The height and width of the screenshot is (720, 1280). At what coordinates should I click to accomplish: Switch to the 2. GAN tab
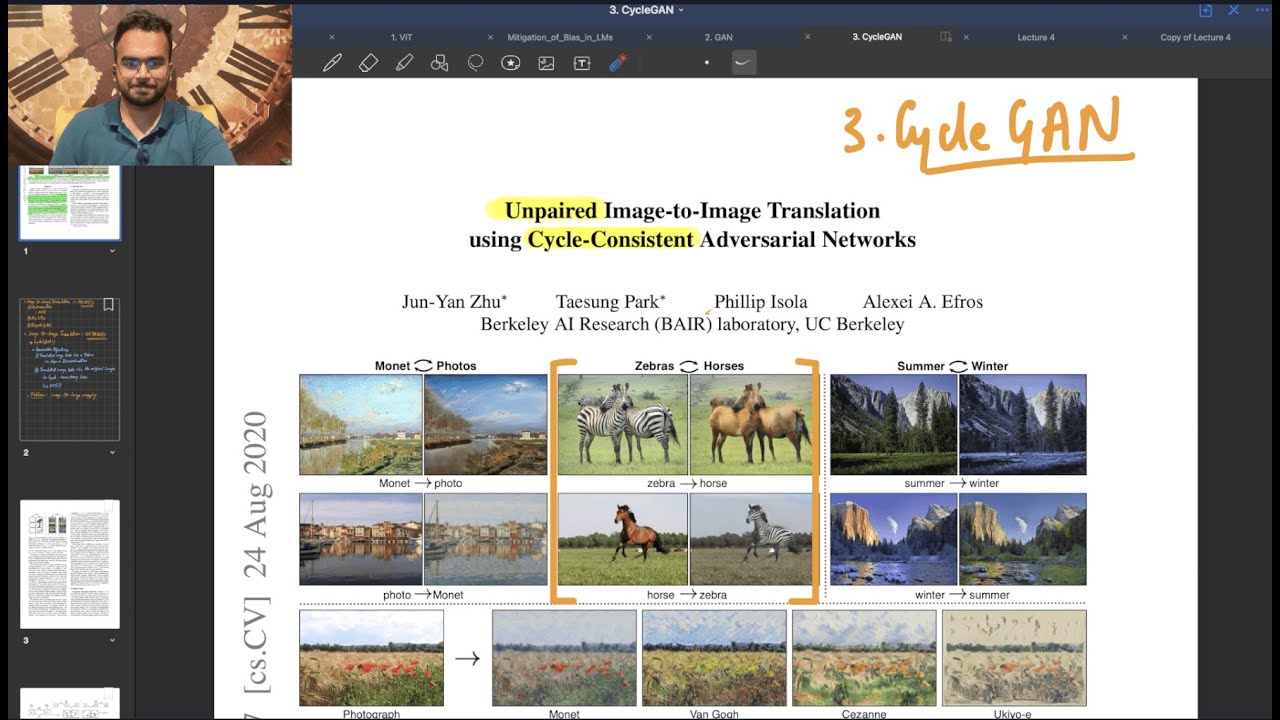[x=718, y=37]
